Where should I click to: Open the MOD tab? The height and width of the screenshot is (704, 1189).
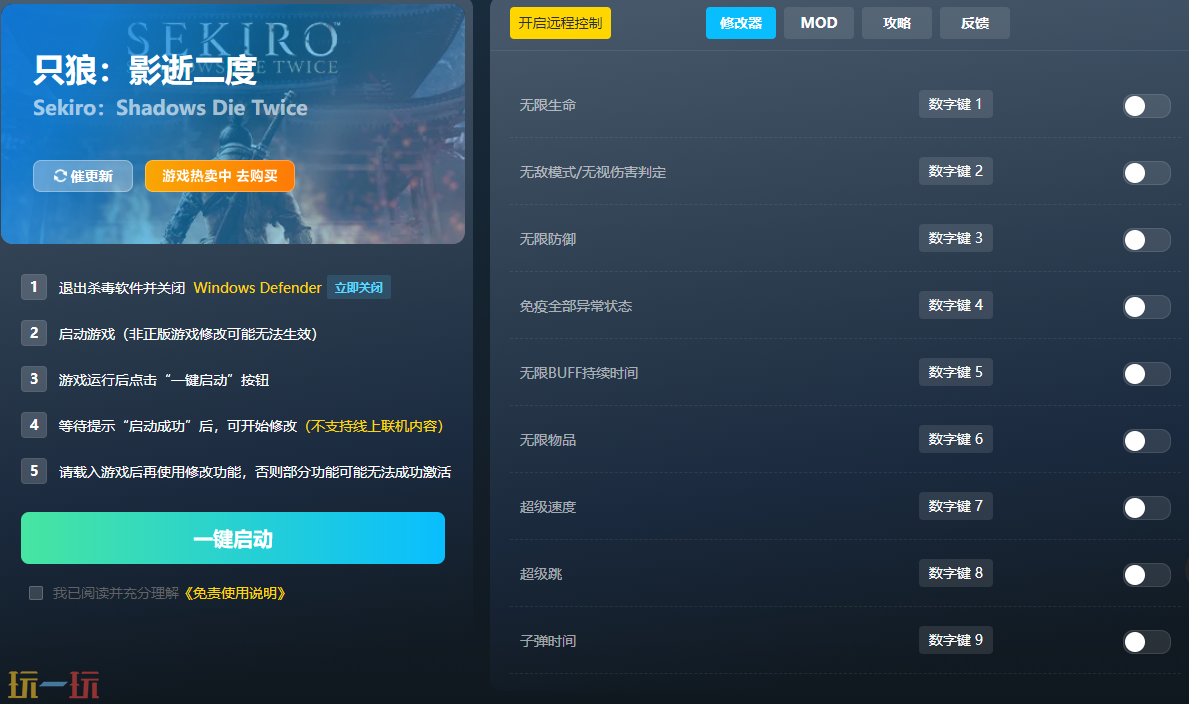[819, 23]
